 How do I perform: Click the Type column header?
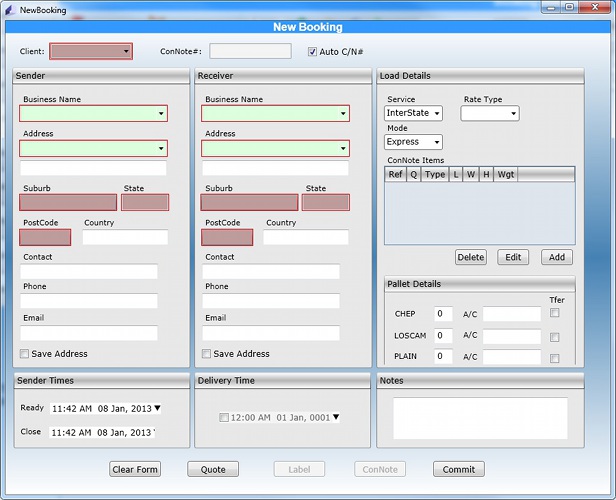(x=434, y=174)
